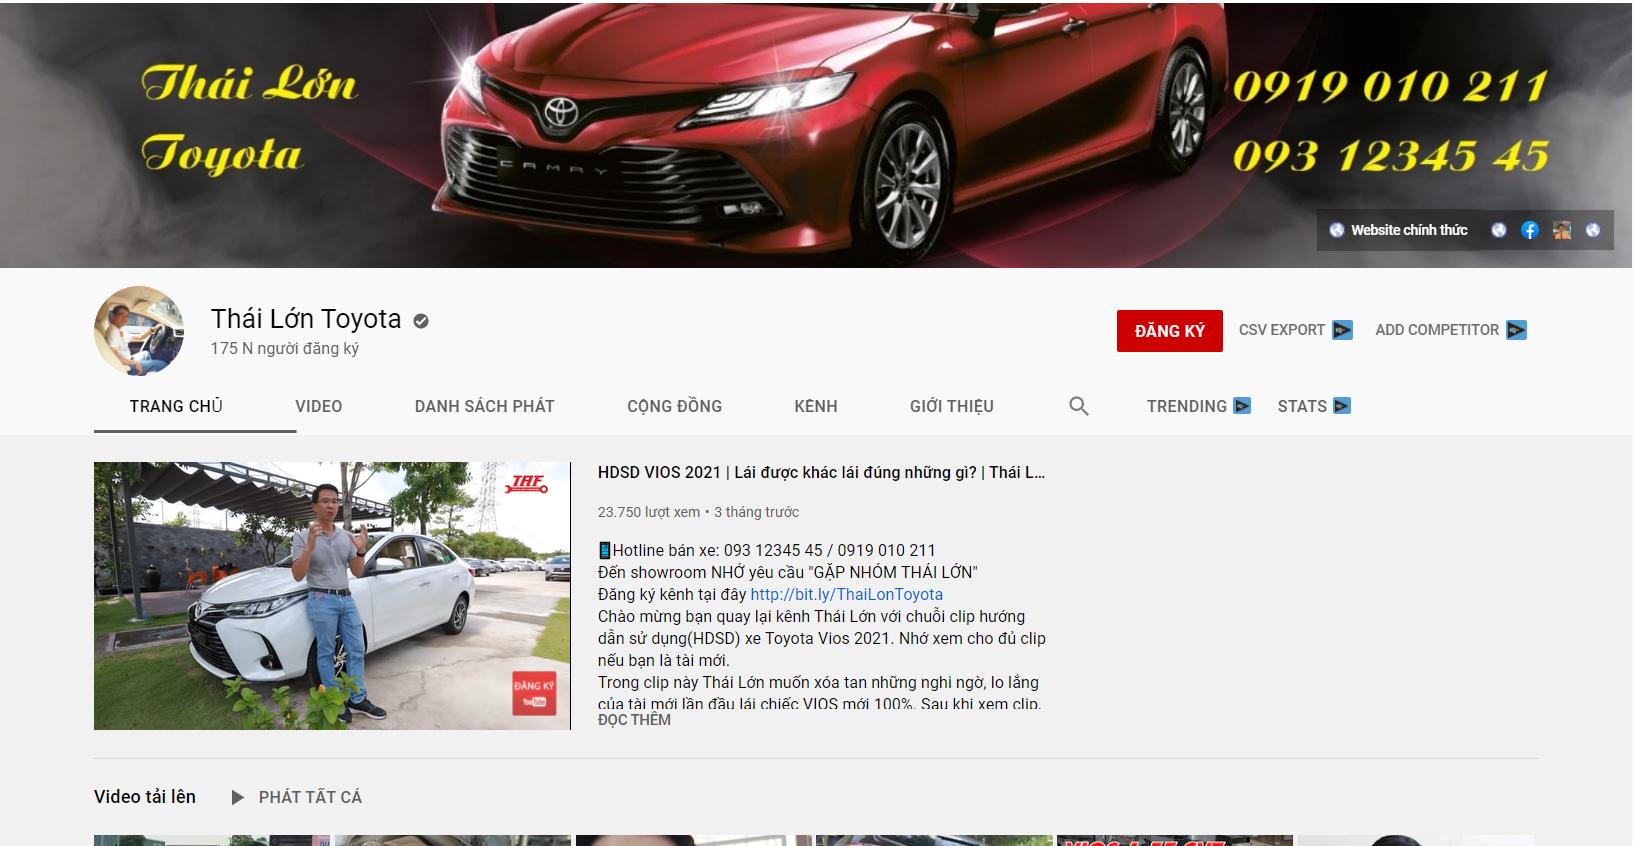Open the Facebook link in the banner

coord(1529,230)
